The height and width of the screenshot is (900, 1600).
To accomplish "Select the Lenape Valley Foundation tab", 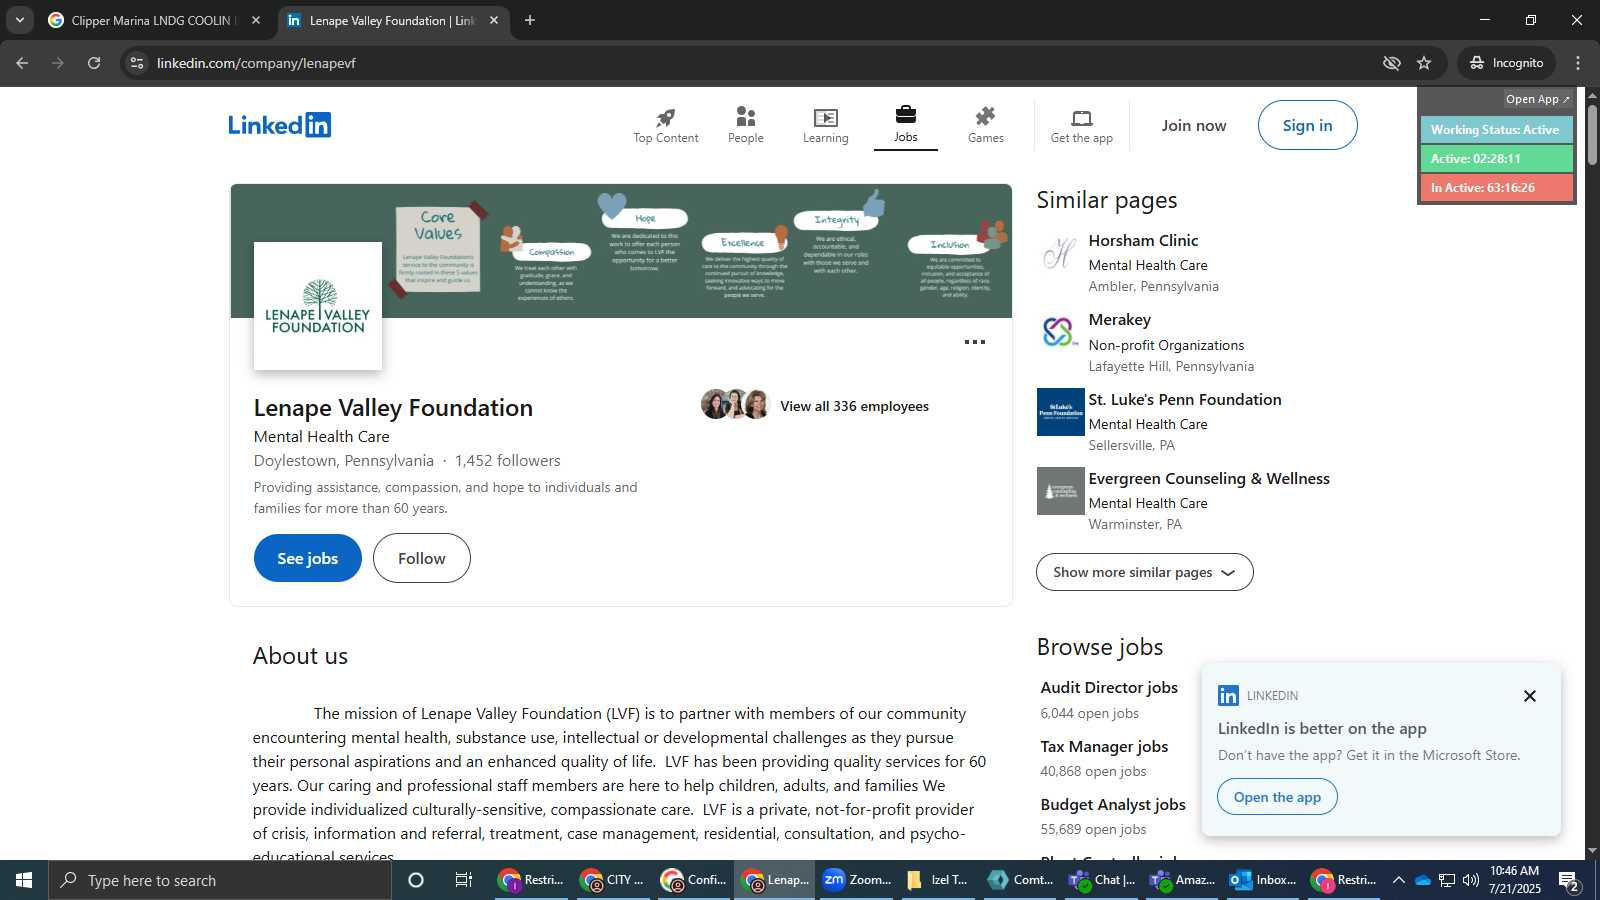I will (393, 20).
